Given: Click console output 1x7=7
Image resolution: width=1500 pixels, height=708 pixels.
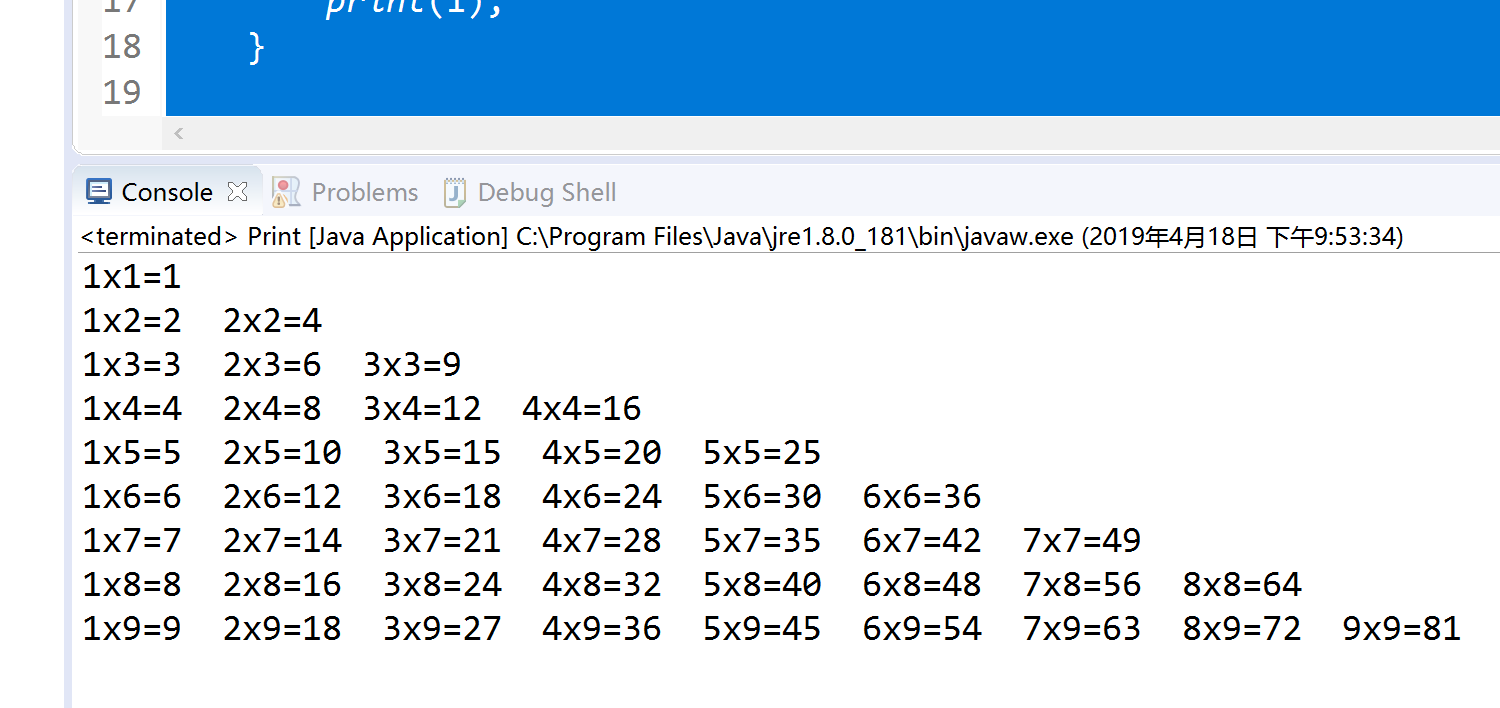Looking at the screenshot, I should (132, 541).
